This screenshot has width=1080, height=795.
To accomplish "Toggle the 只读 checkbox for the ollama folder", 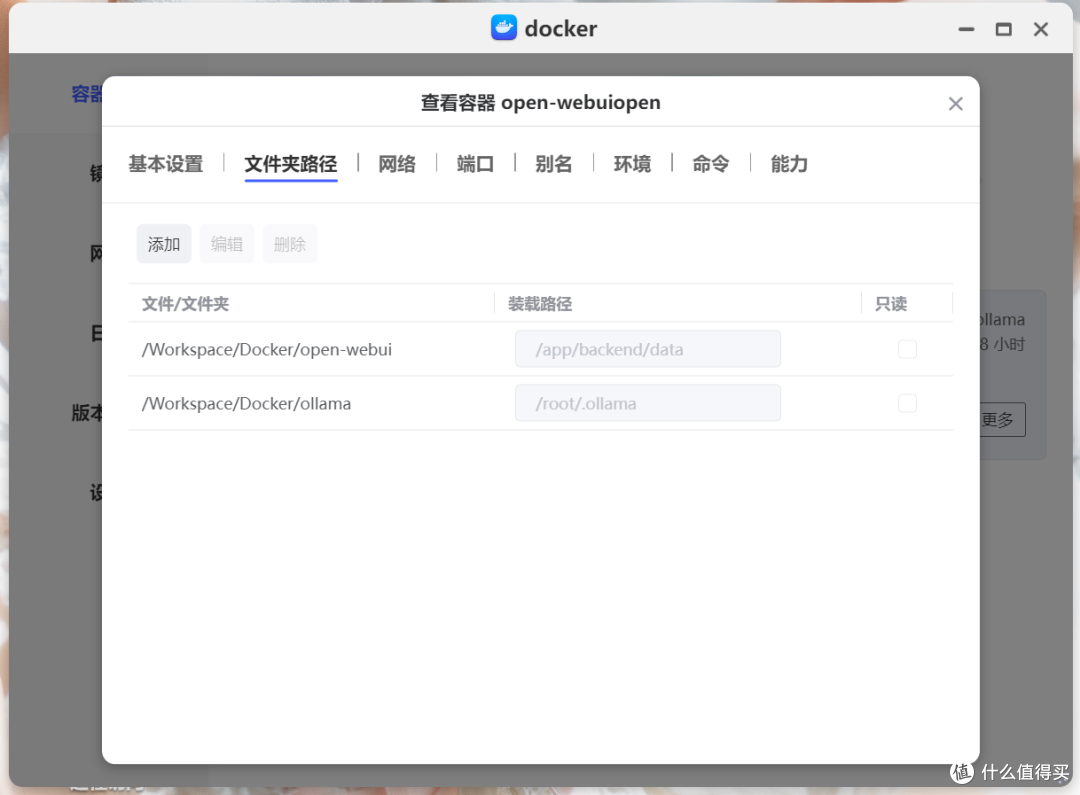I will click(907, 403).
